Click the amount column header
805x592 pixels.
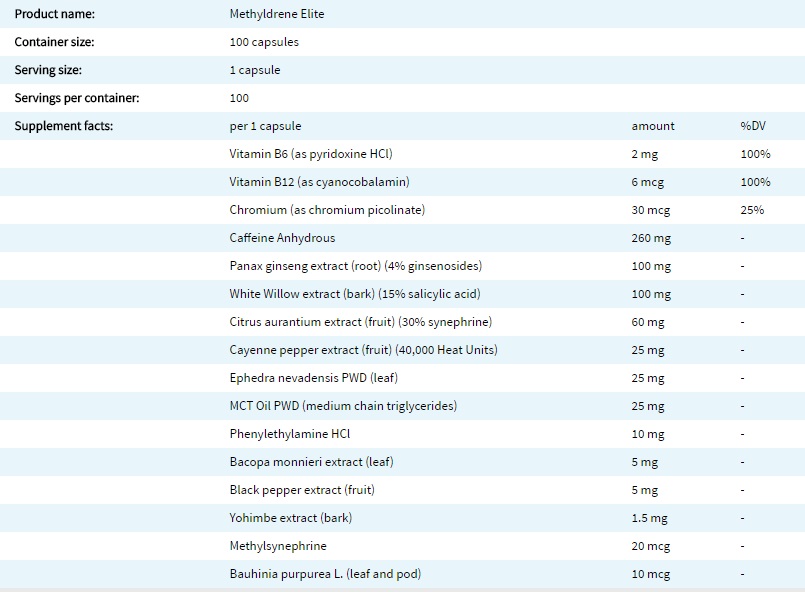[x=653, y=126]
